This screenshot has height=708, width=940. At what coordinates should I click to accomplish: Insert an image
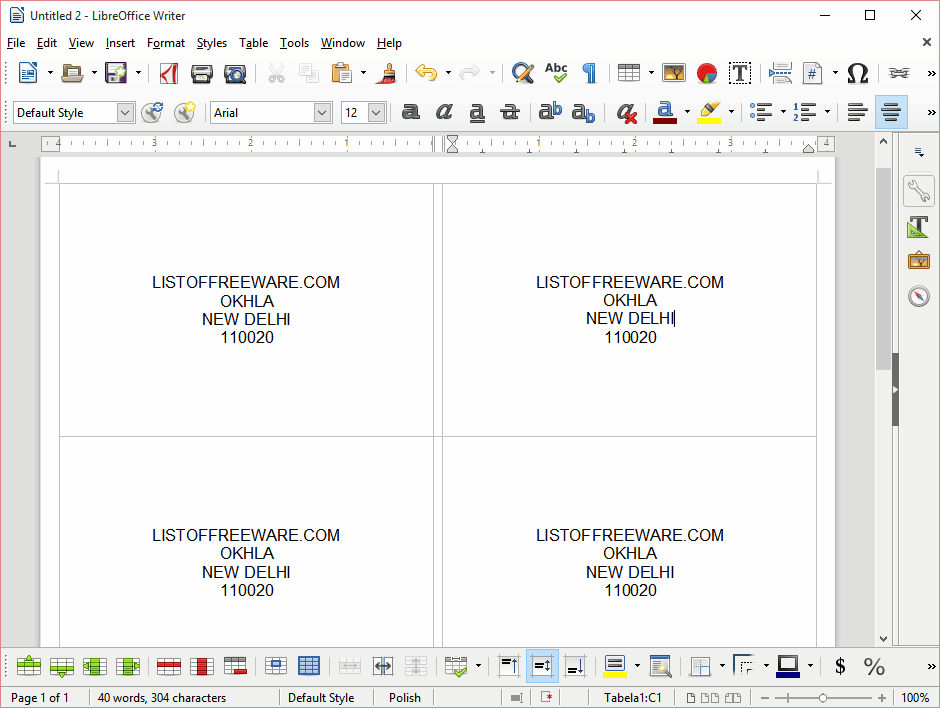(674, 73)
